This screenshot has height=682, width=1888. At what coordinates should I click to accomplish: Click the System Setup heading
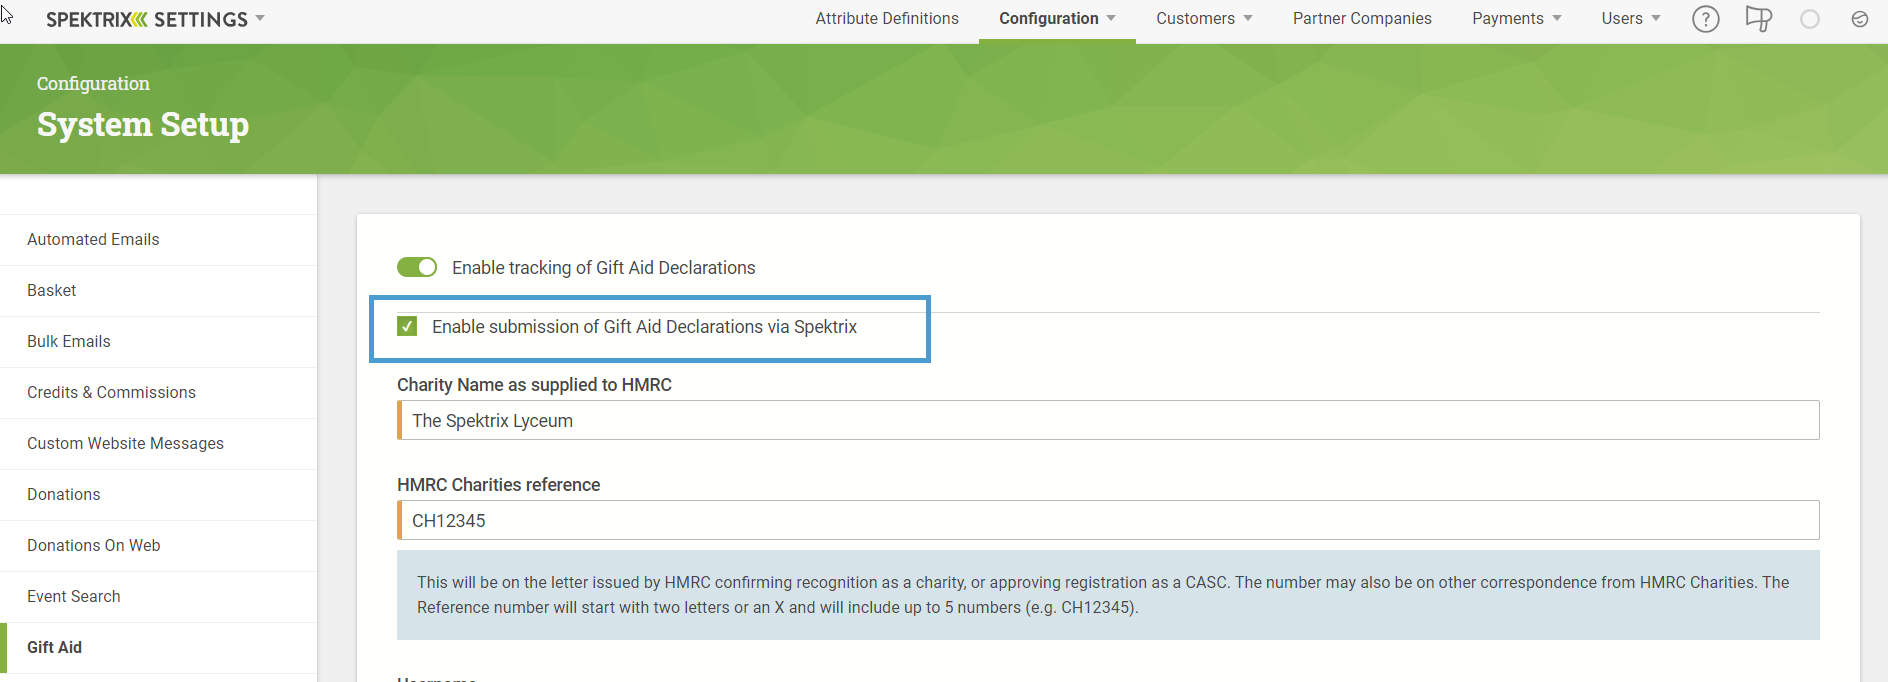click(x=143, y=124)
